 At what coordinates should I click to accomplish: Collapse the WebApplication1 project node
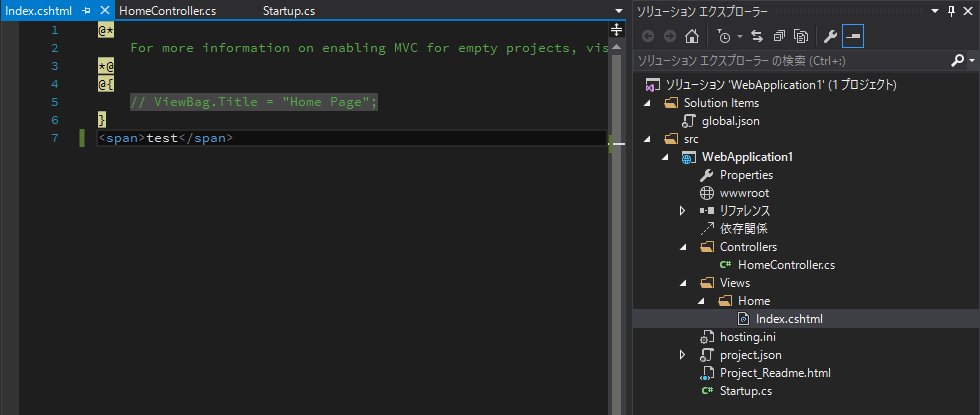click(x=666, y=157)
